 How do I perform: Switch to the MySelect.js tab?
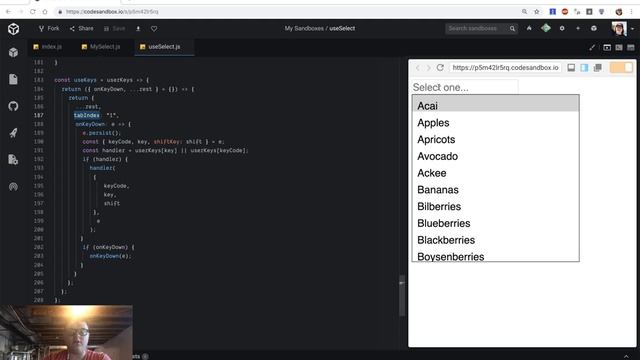coord(101,47)
